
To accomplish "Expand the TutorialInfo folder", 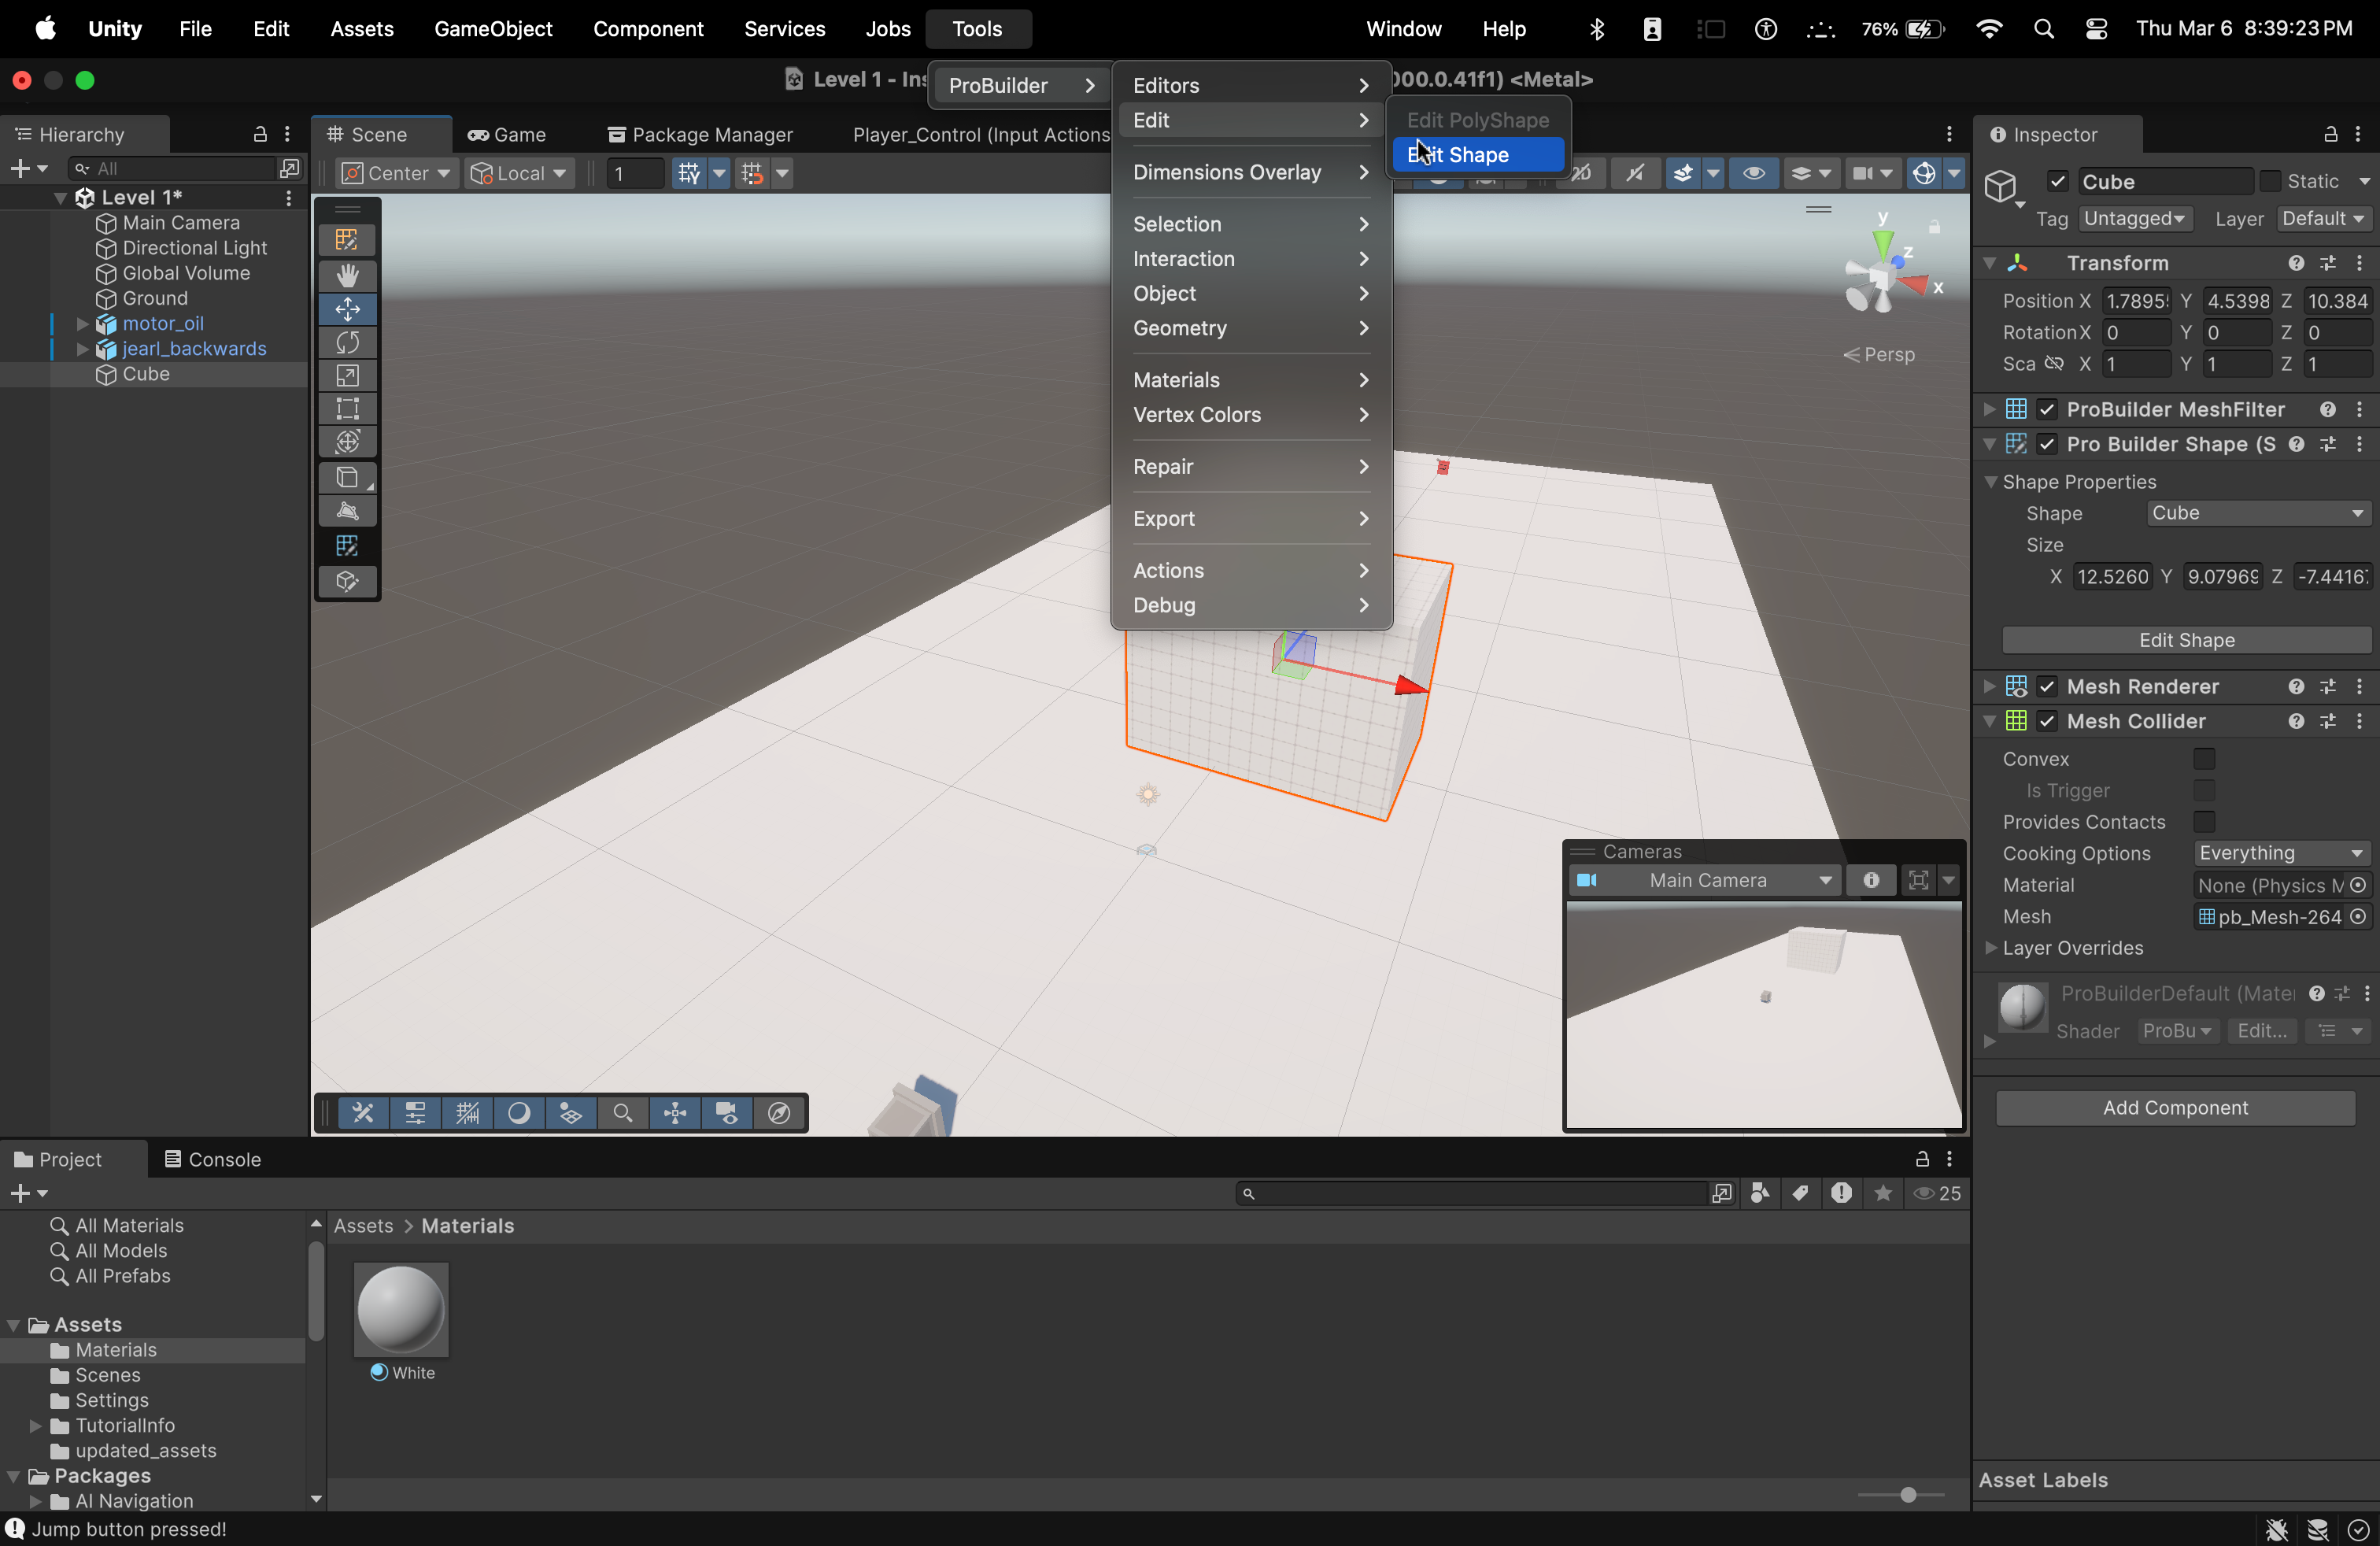I will pyautogui.click(x=36, y=1426).
